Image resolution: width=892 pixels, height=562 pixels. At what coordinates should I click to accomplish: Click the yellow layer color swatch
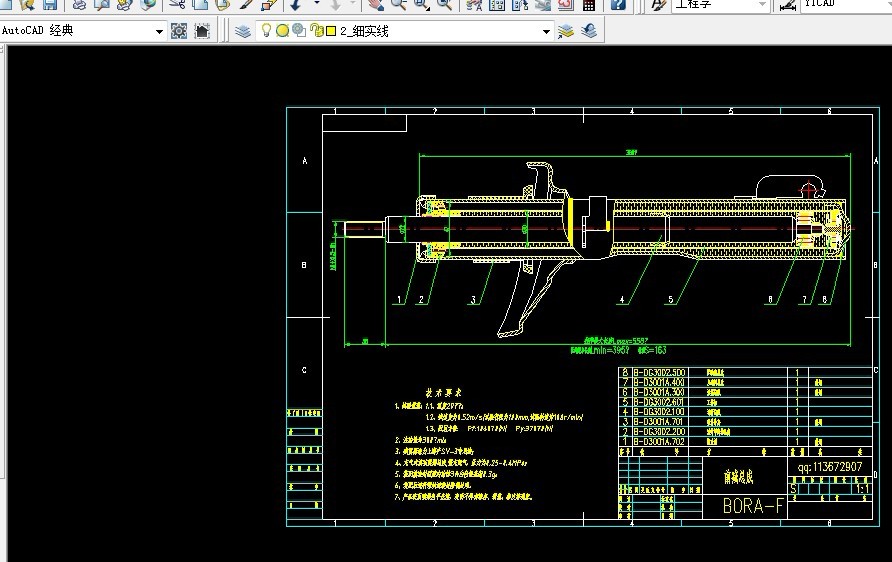[x=329, y=31]
